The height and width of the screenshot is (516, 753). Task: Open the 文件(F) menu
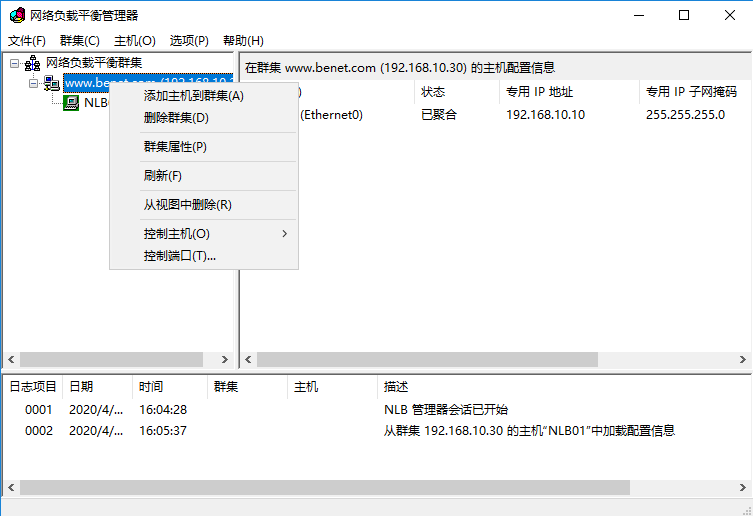click(27, 41)
